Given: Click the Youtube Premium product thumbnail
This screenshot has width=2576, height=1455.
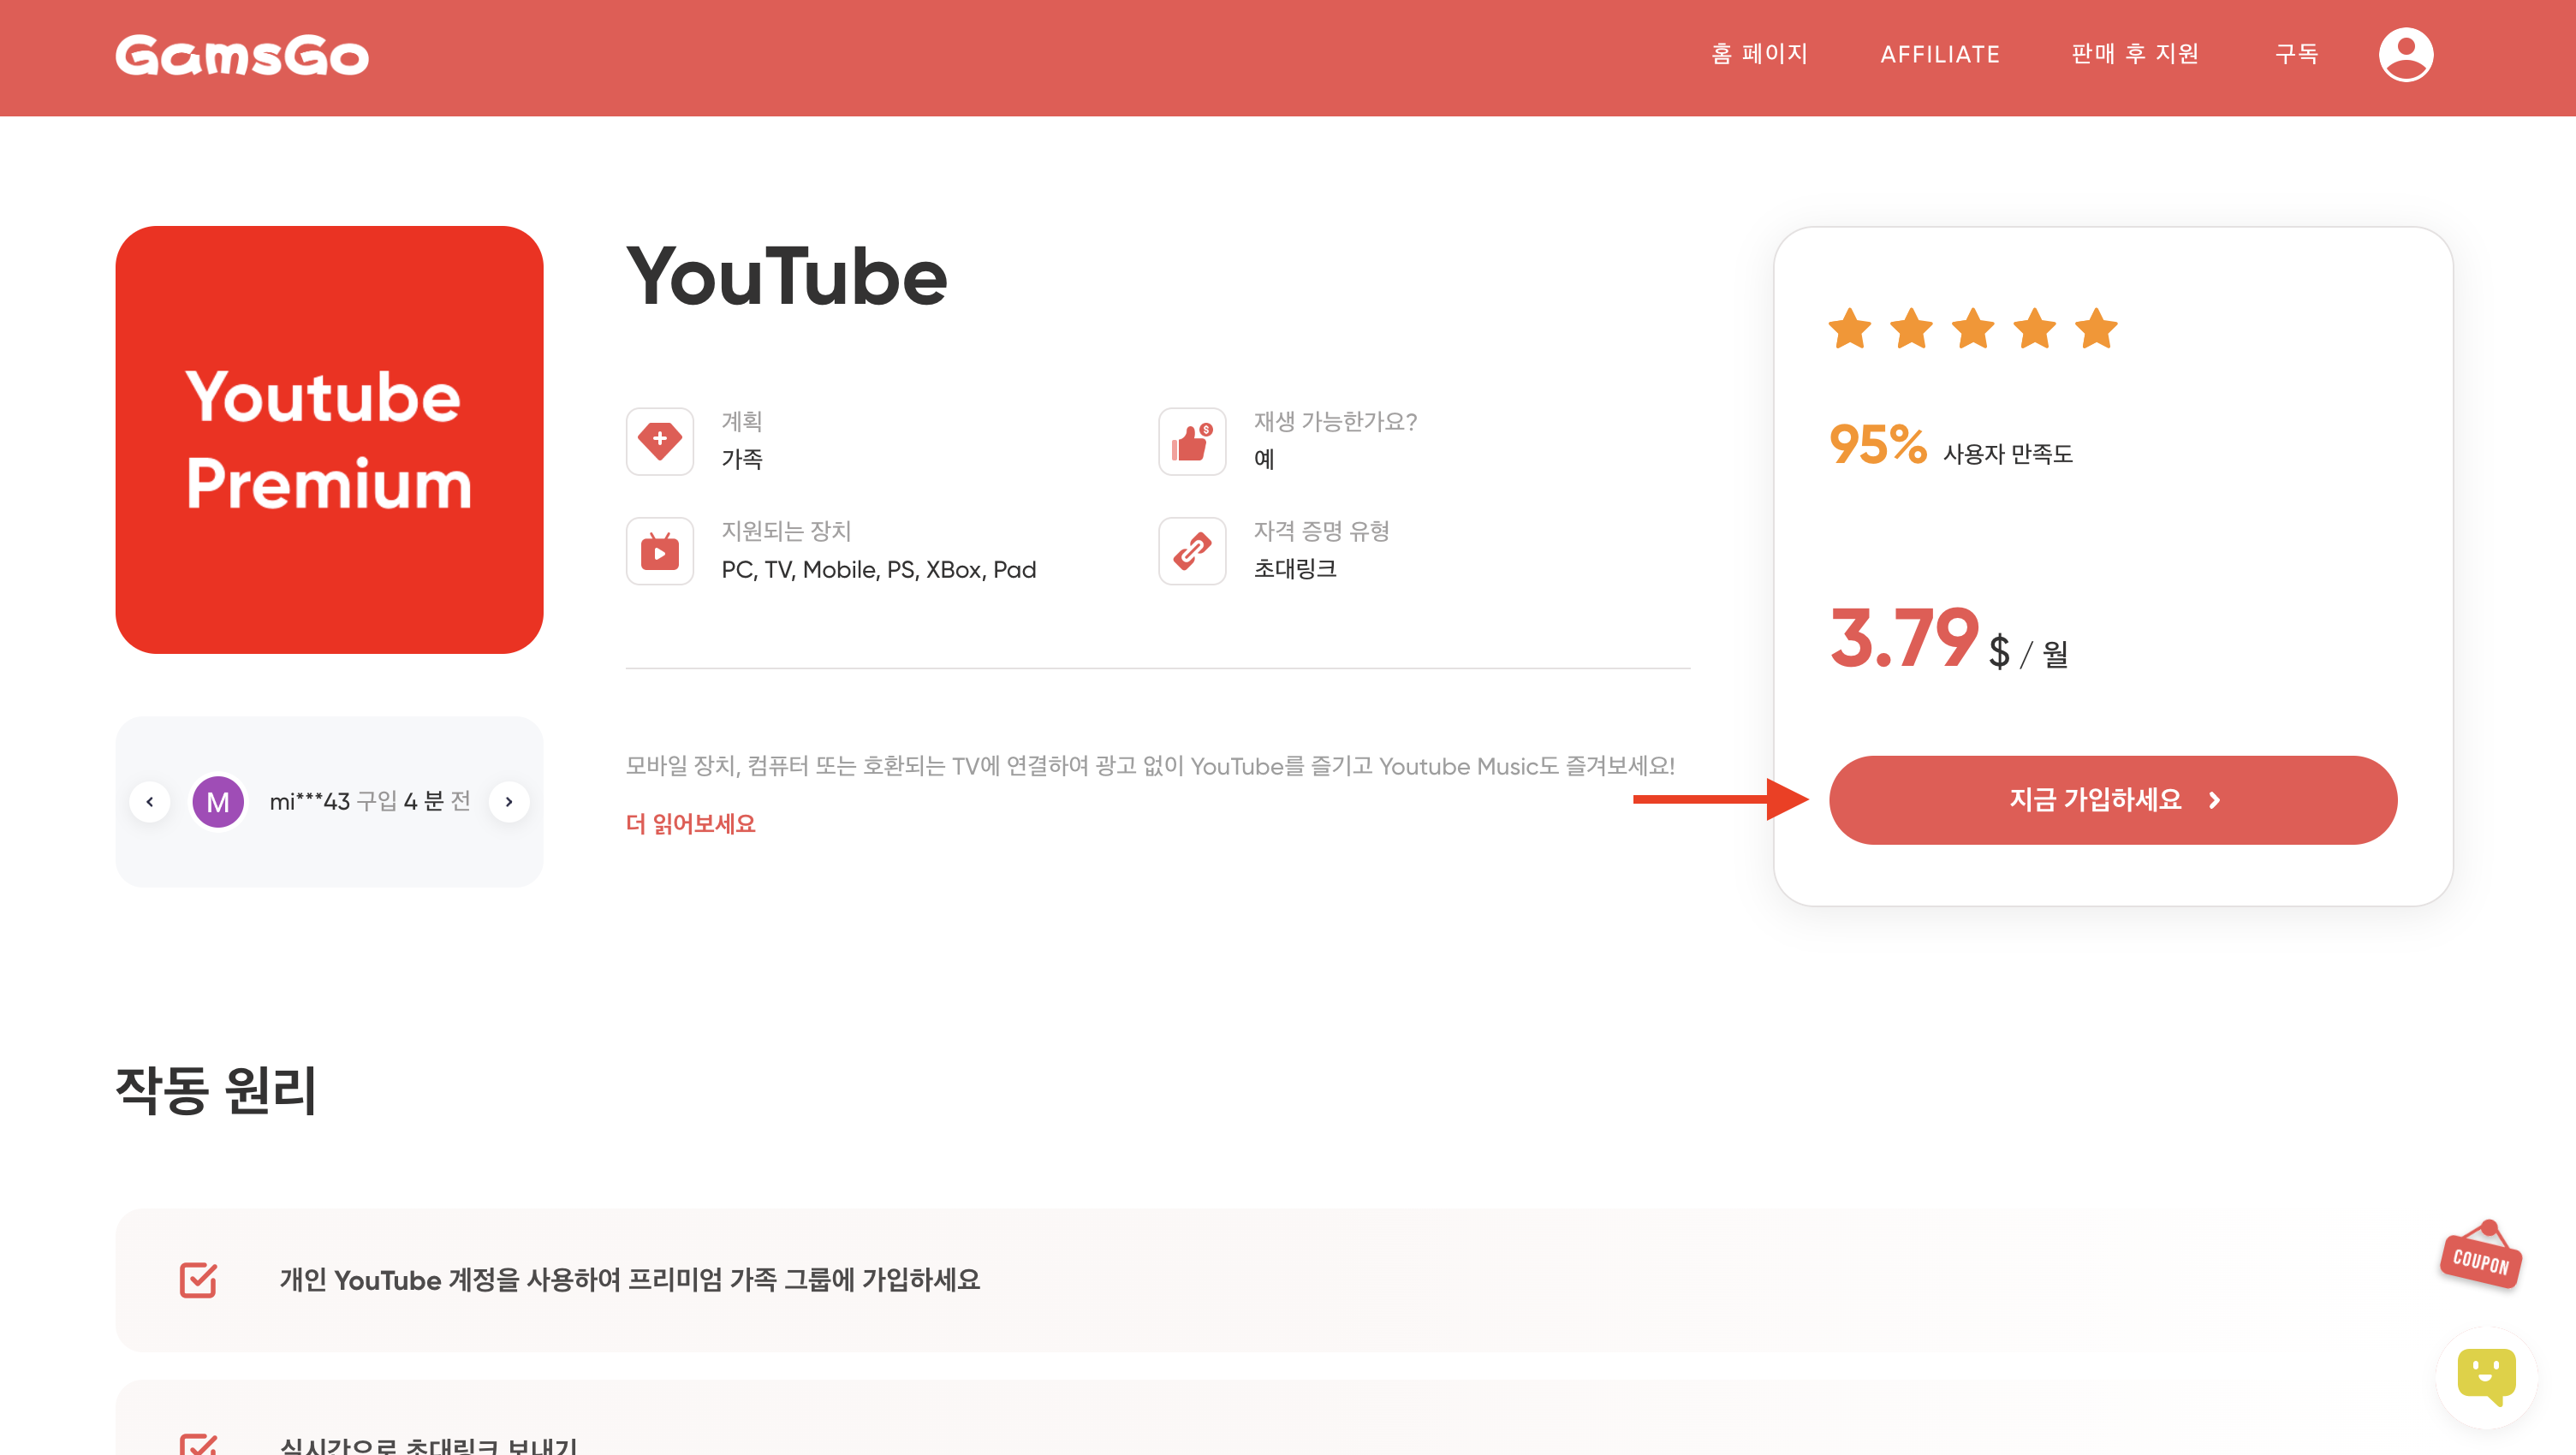Looking at the screenshot, I should pos(329,440).
